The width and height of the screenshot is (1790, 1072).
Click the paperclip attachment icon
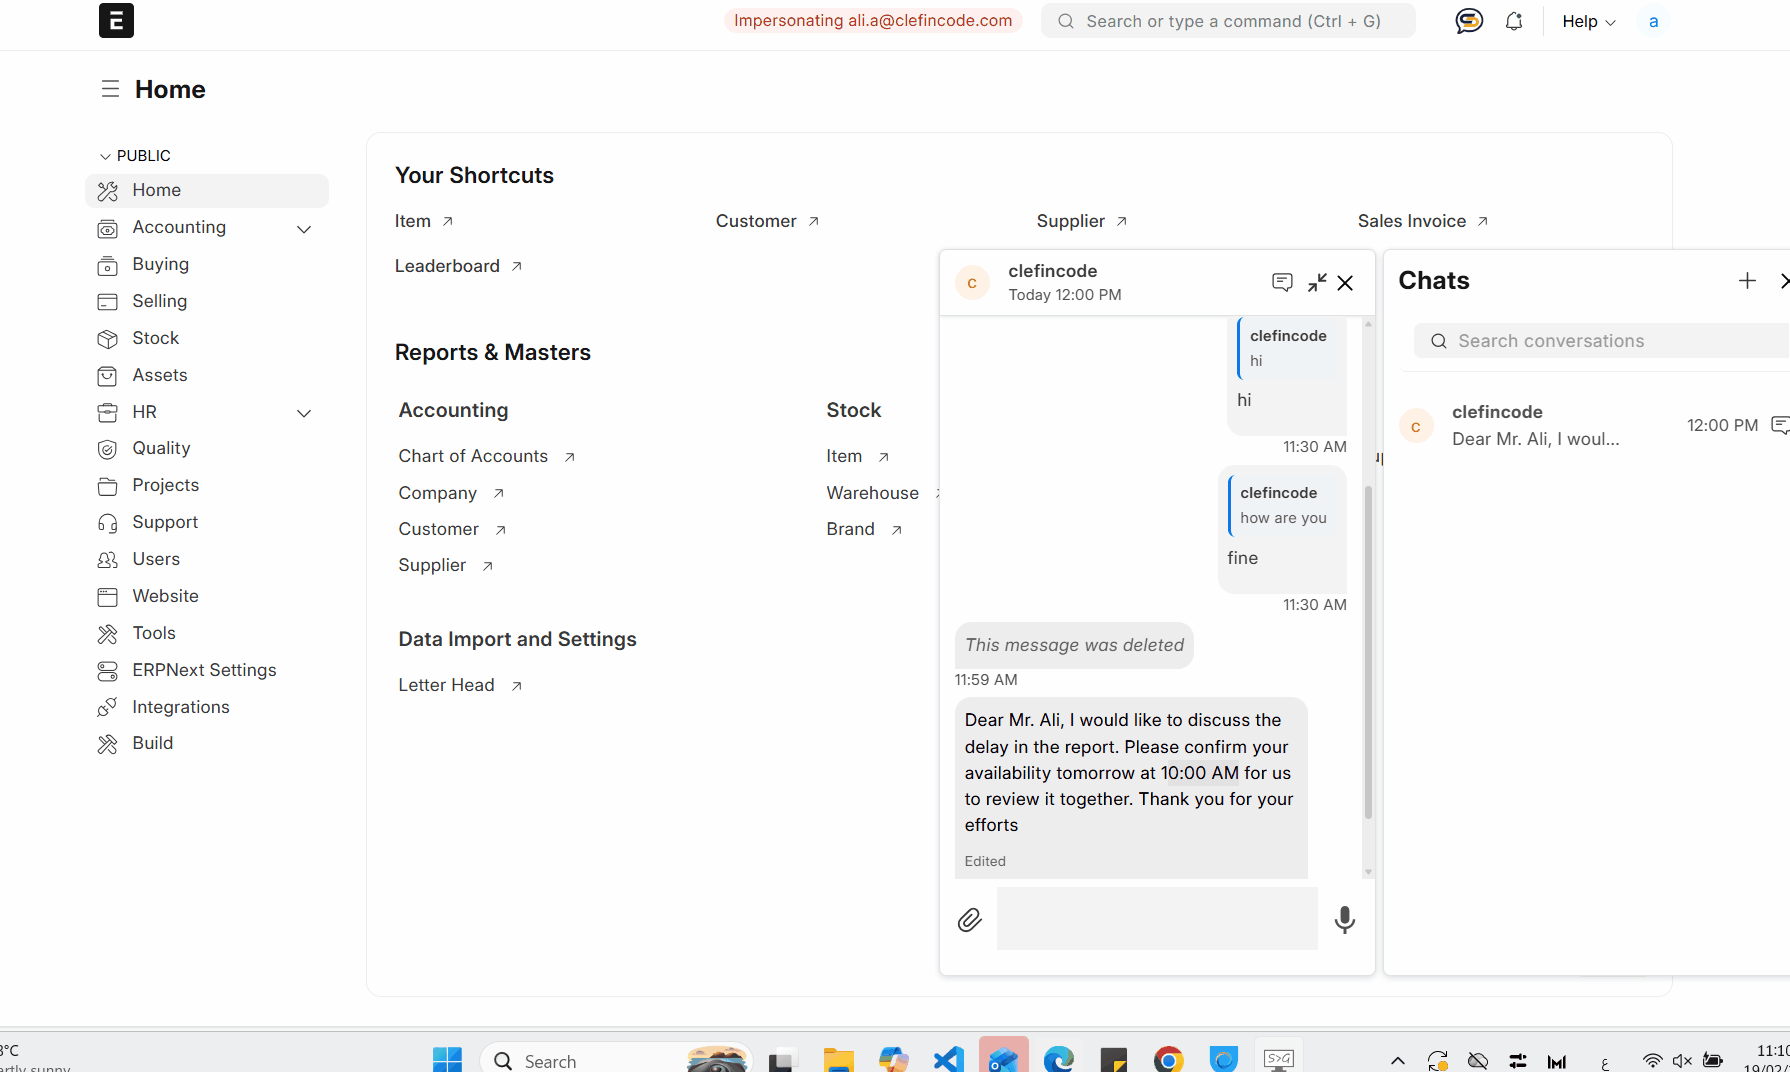(x=969, y=920)
